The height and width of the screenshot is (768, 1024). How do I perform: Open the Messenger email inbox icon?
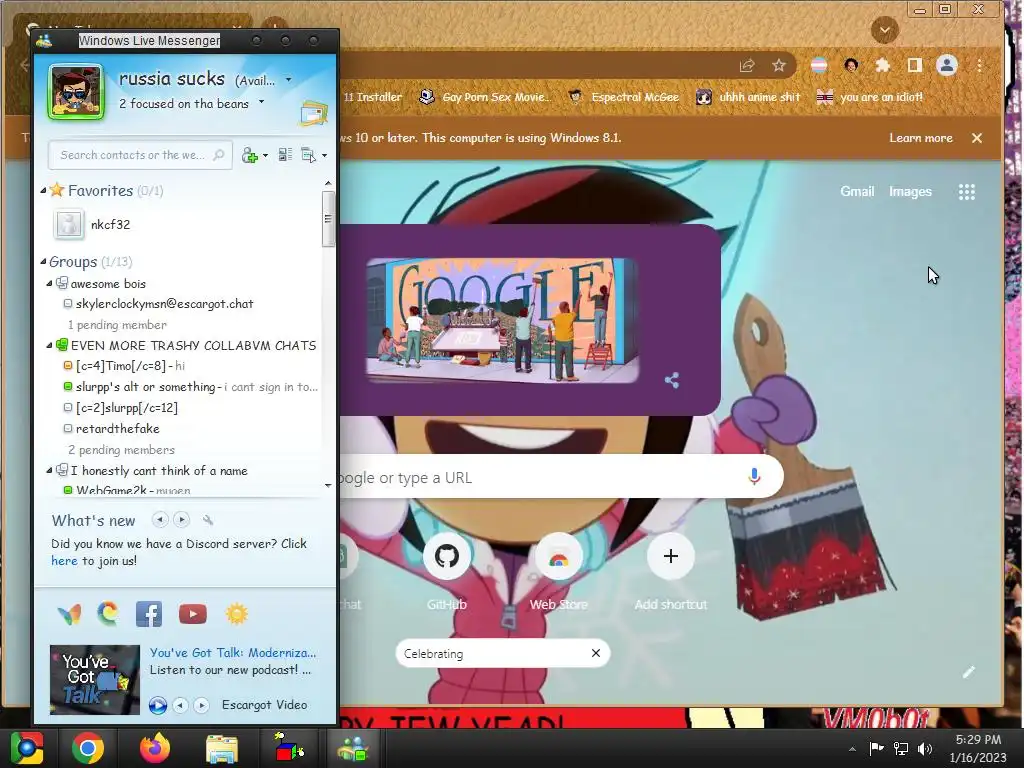pos(313,114)
